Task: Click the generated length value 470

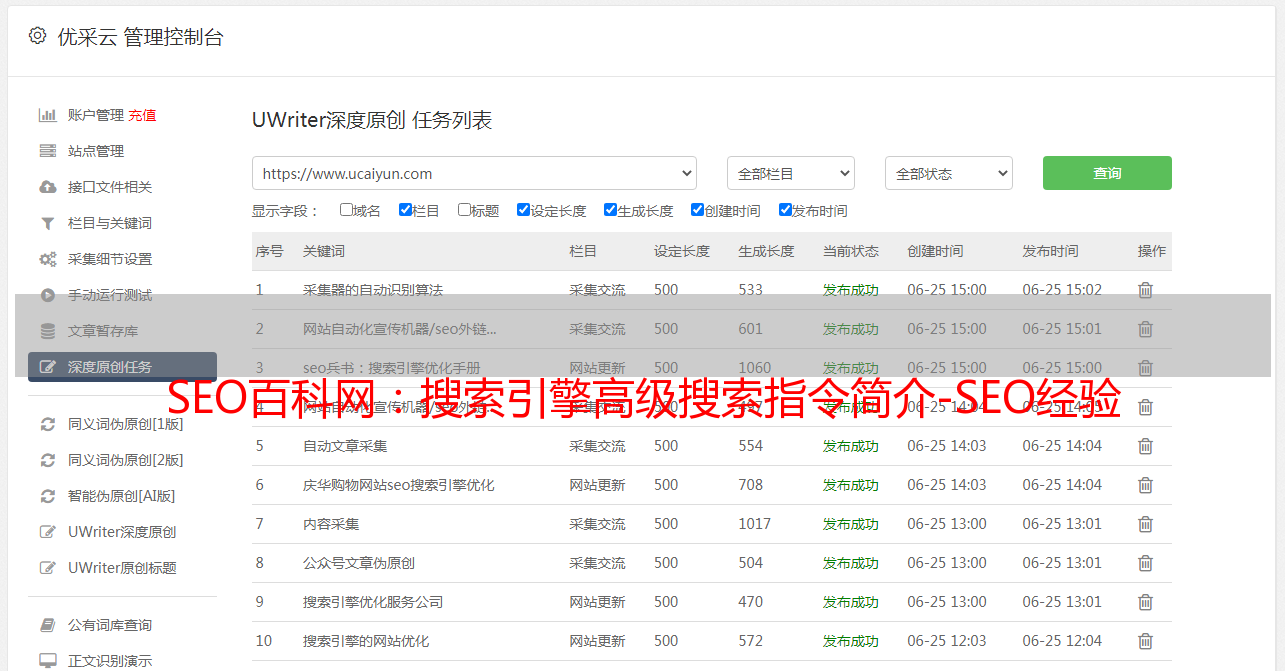Action: pyautogui.click(x=751, y=602)
